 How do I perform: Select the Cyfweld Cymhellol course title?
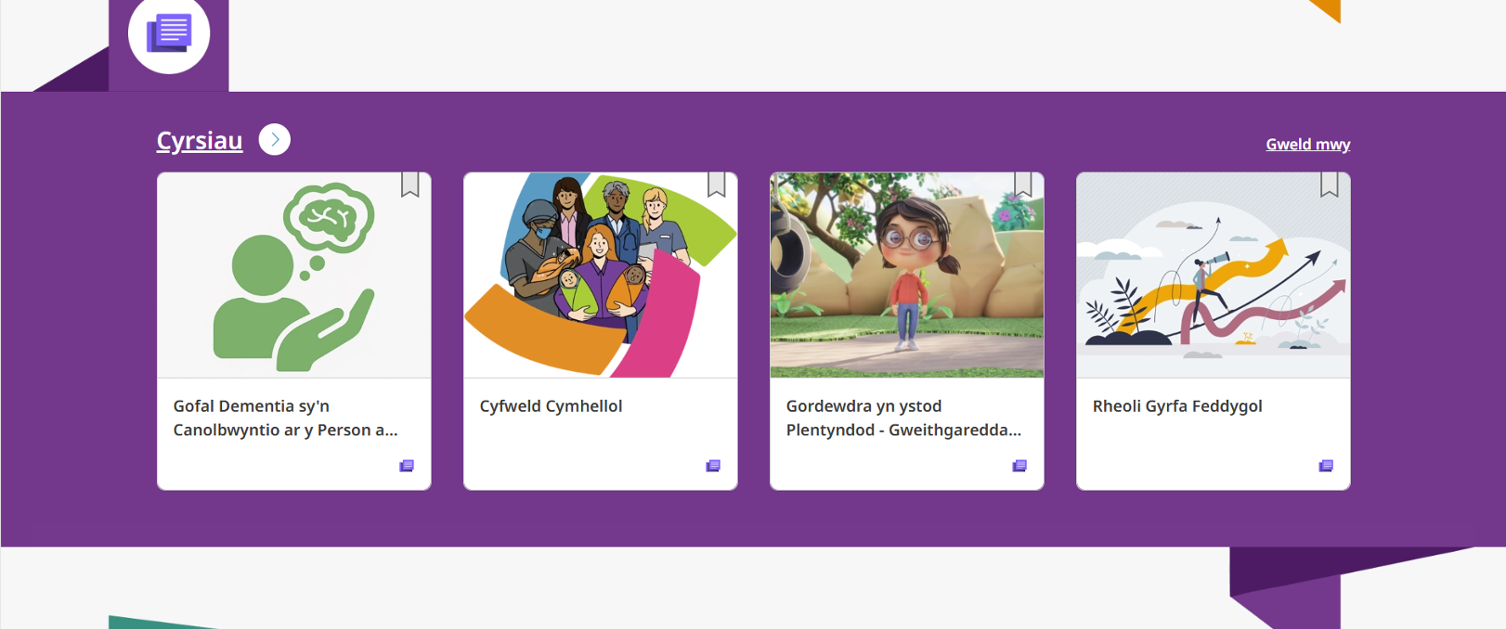[x=551, y=406]
